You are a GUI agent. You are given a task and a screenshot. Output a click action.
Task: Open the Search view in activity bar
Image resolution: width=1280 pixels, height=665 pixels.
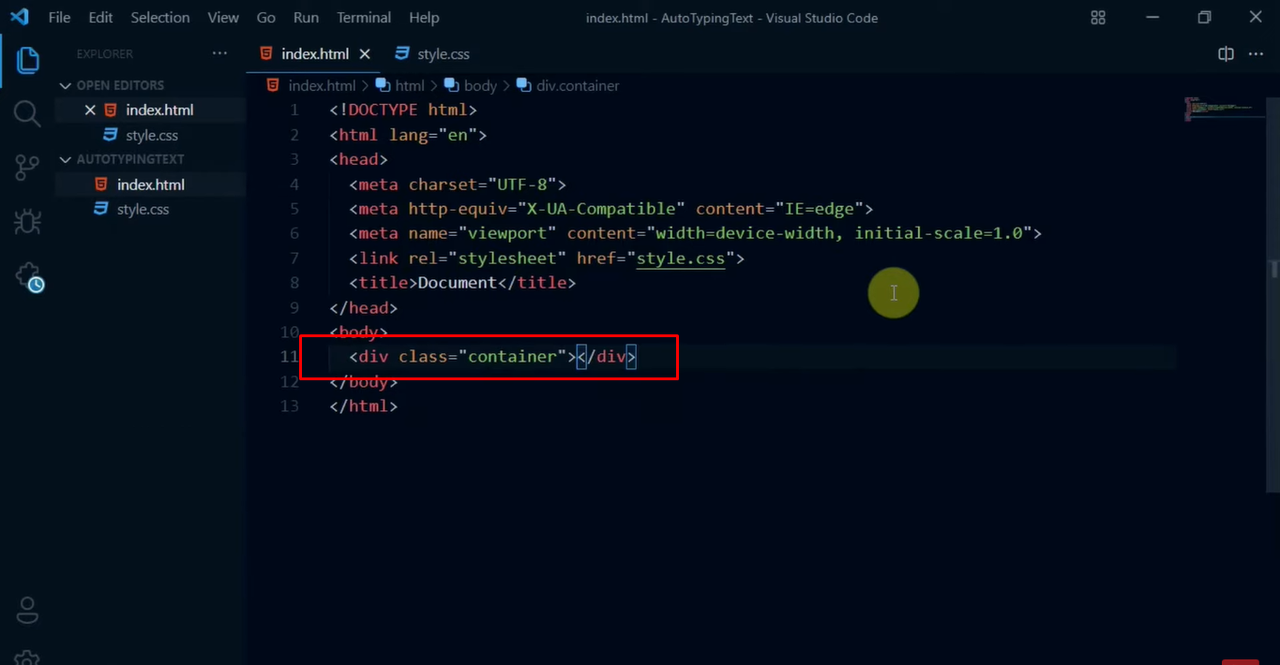pyautogui.click(x=27, y=114)
